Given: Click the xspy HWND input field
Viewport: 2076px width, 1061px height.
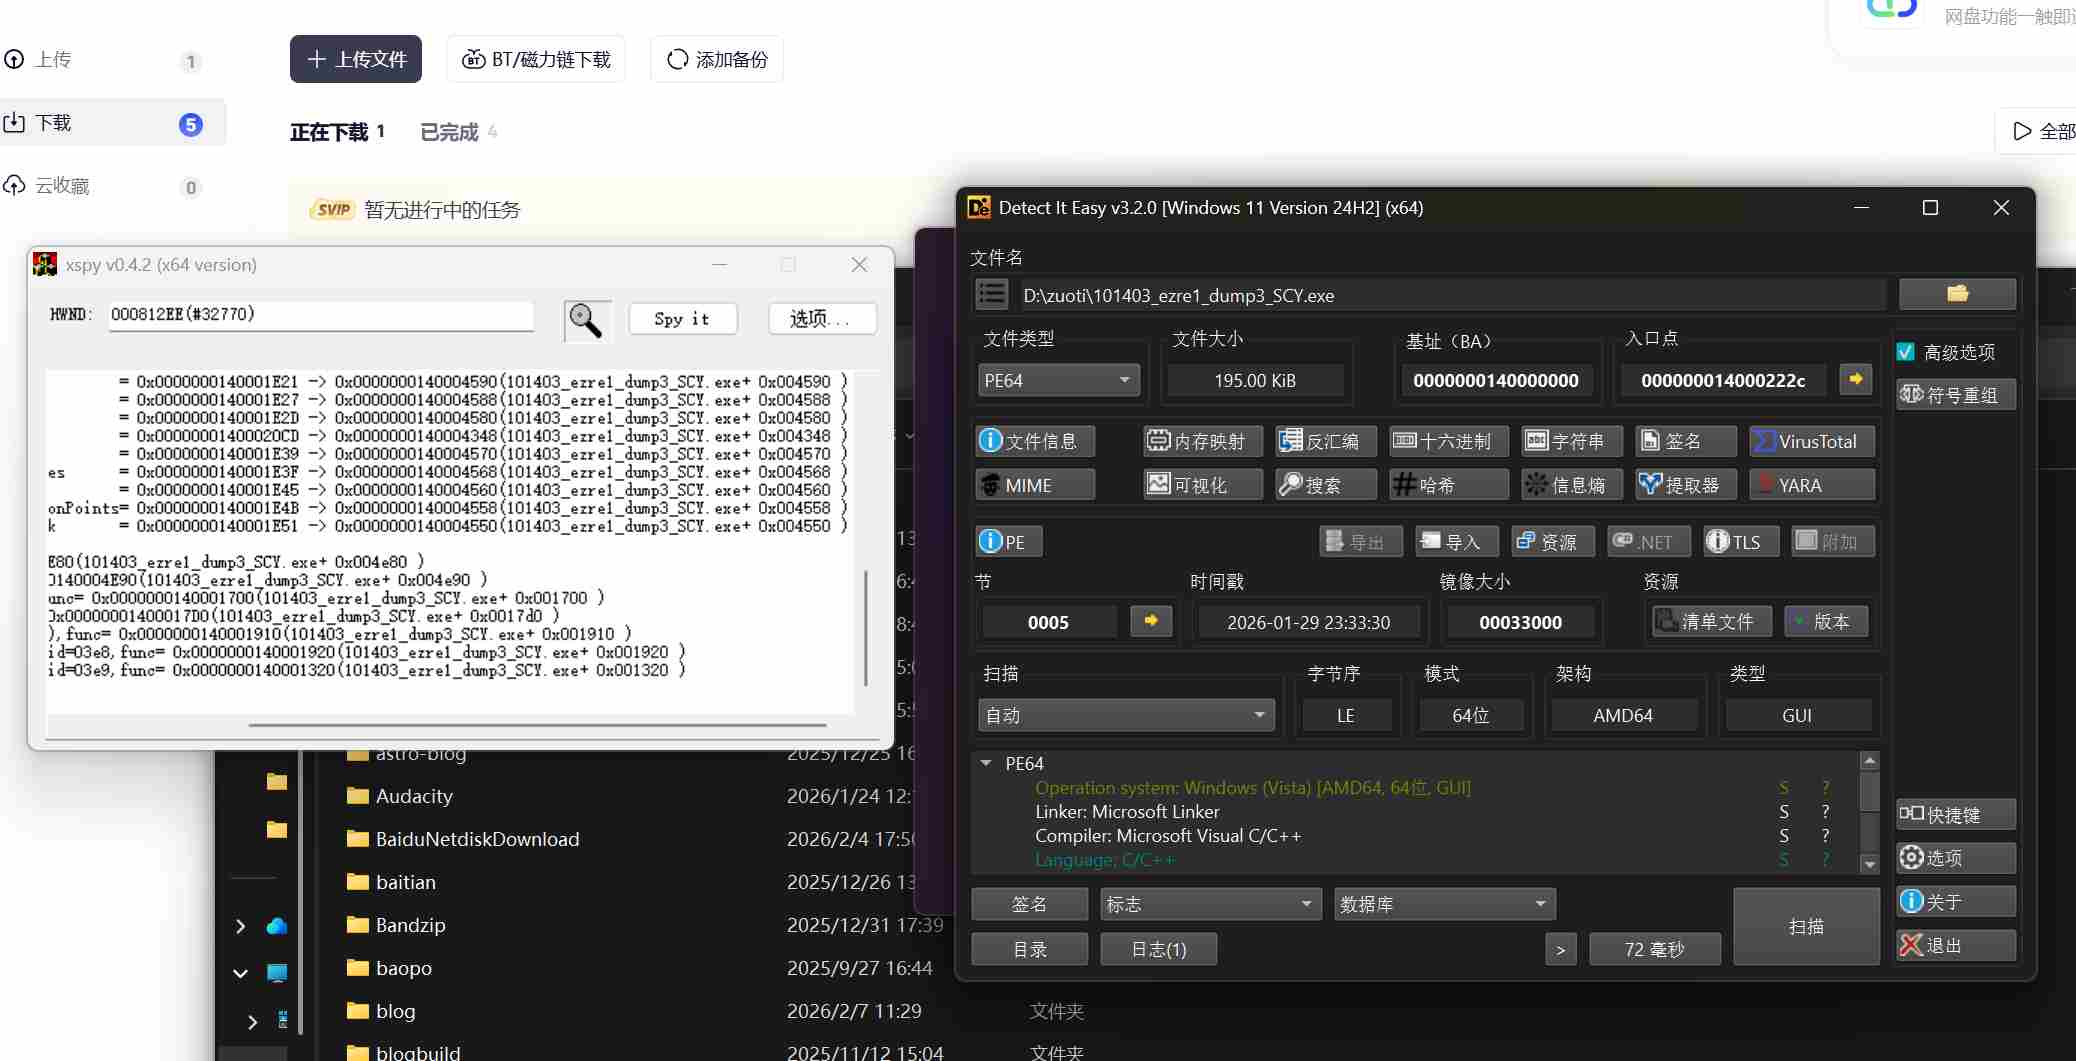Looking at the screenshot, I should [x=321, y=315].
